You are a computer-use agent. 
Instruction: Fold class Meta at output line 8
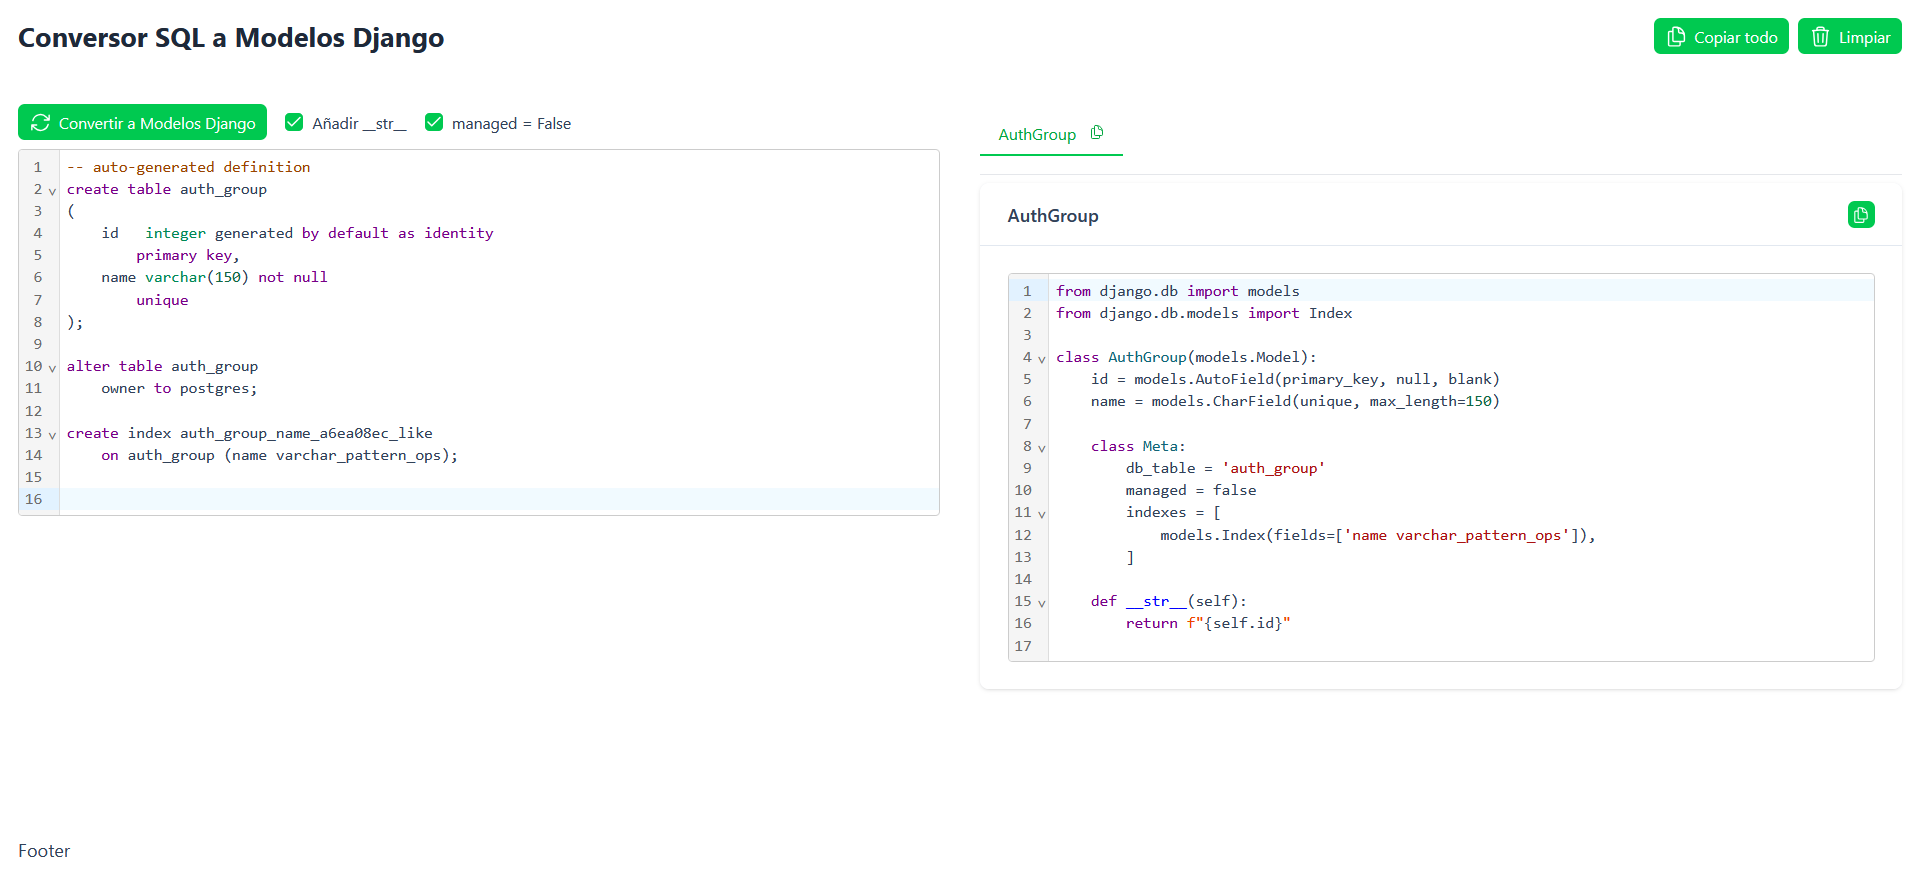point(1041,448)
